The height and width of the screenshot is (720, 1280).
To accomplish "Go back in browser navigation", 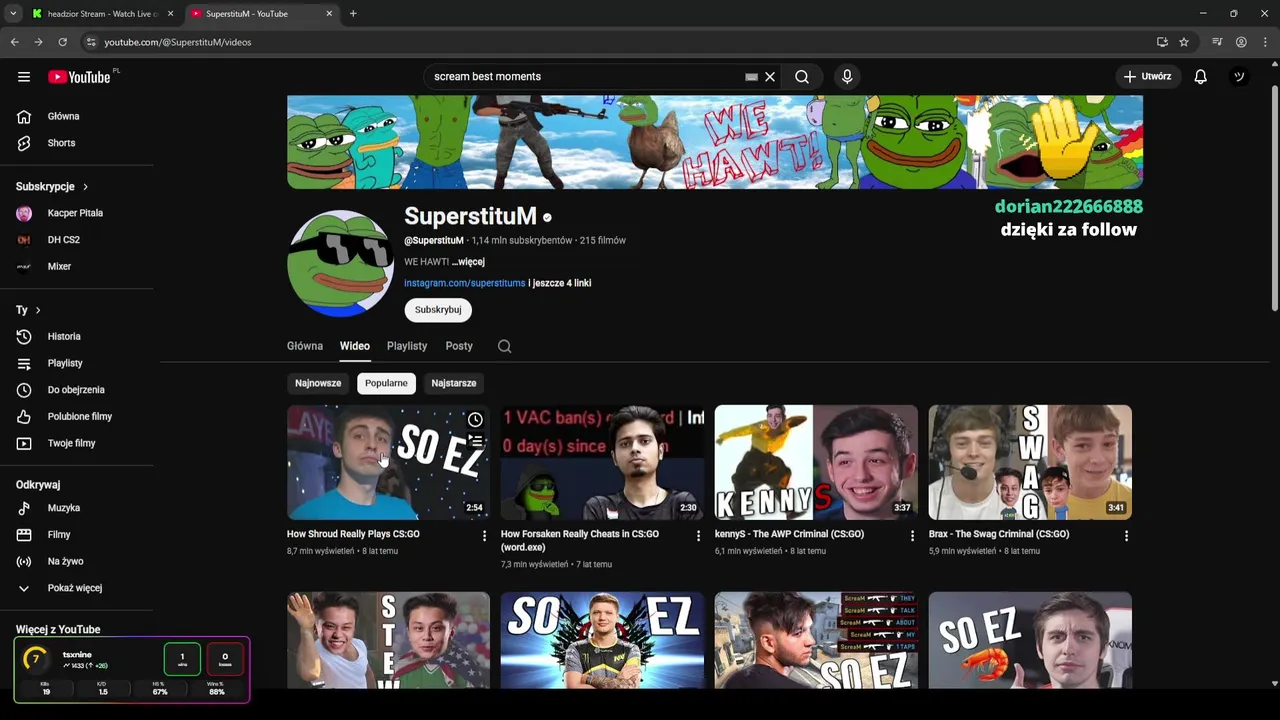I will 14,42.
